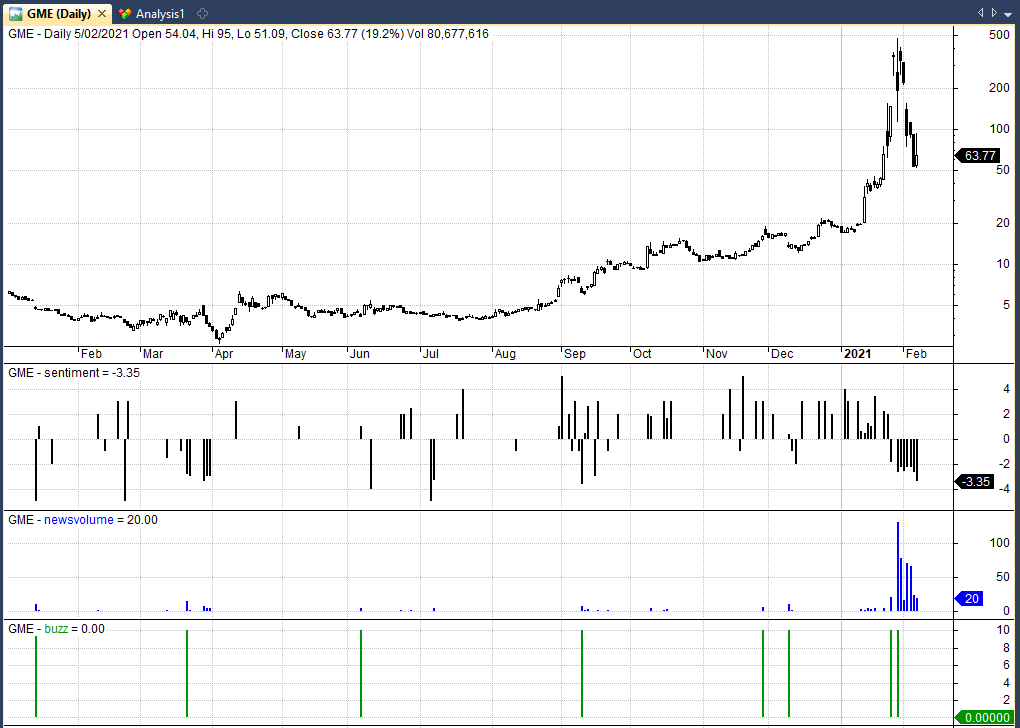This screenshot has height=728, width=1020.
Task: Switch to the GME (Daily) chart tab
Action: [57, 13]
